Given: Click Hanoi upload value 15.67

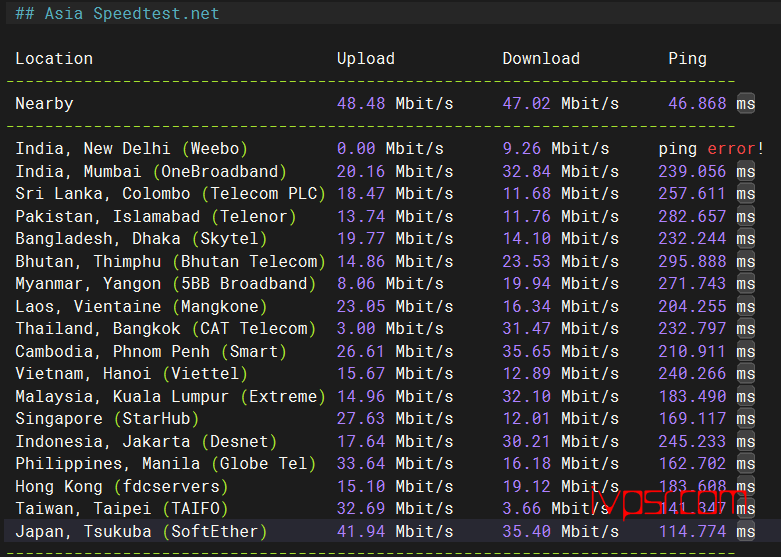Looking at the screenshot, I should [x=361, y=374].
